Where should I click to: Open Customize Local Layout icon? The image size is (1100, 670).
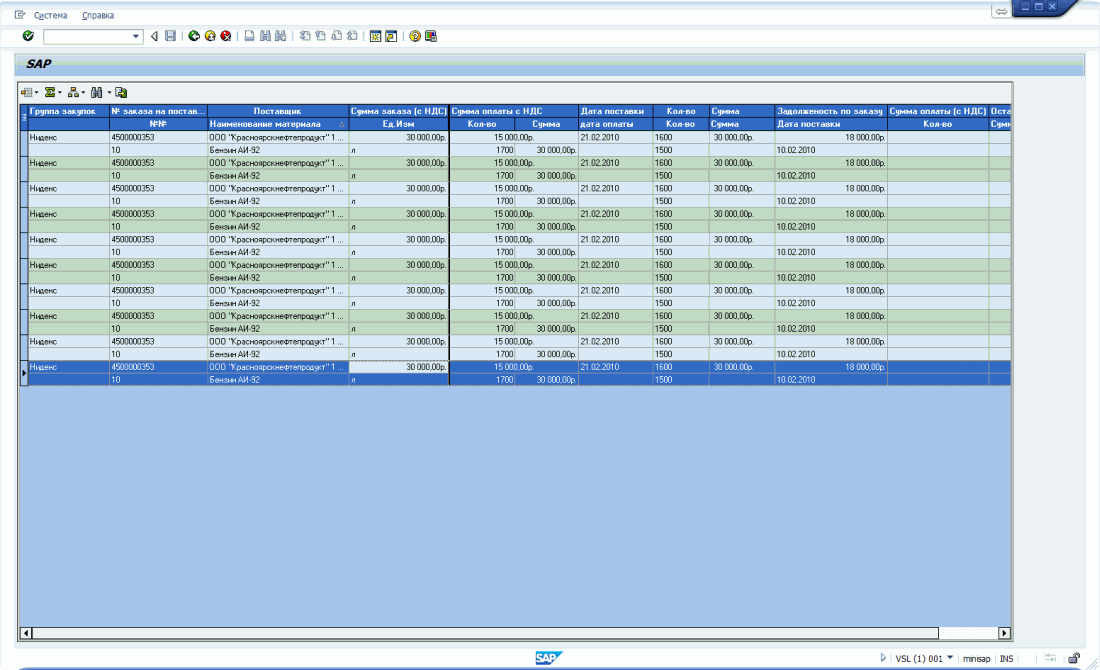(431, 36)
